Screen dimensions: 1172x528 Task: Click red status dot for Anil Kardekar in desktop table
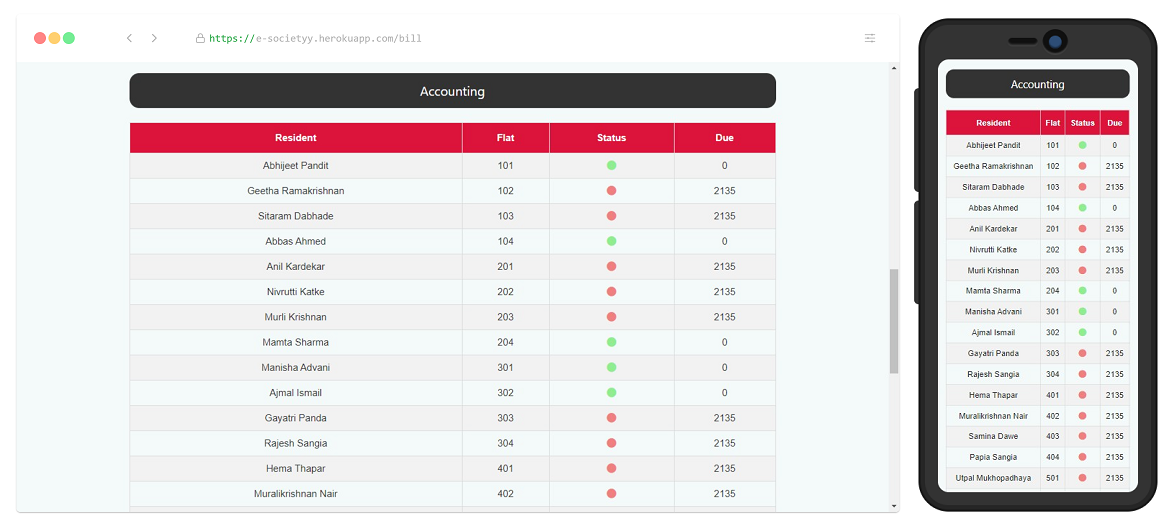[611, 266]
